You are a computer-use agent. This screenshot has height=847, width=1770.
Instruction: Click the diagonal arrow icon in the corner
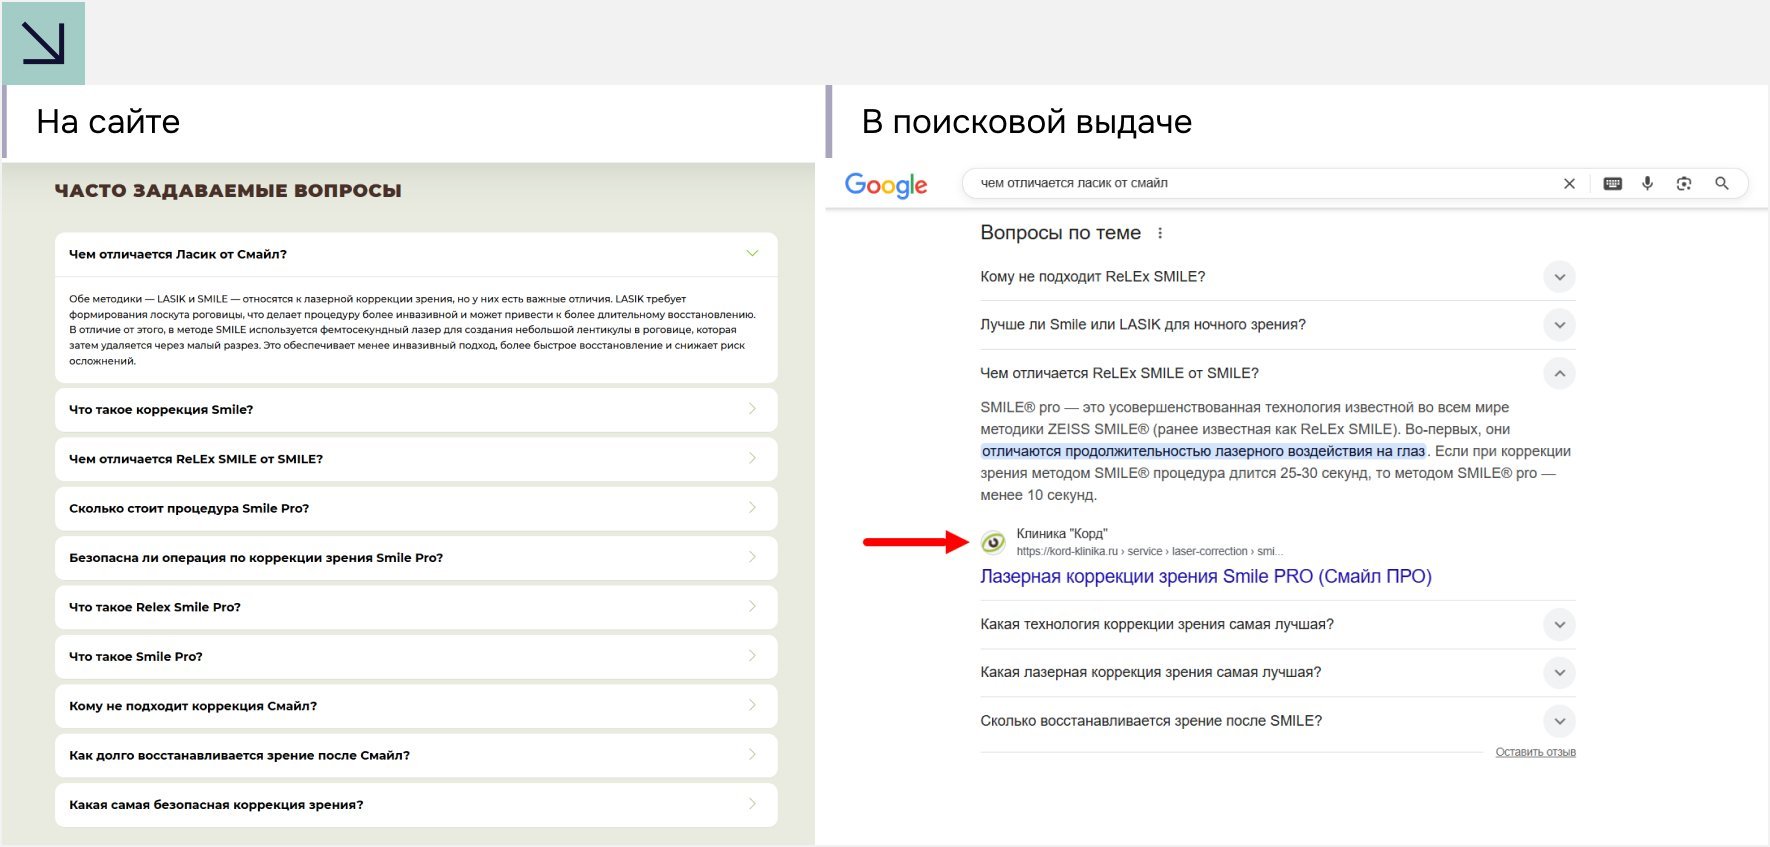43,43
